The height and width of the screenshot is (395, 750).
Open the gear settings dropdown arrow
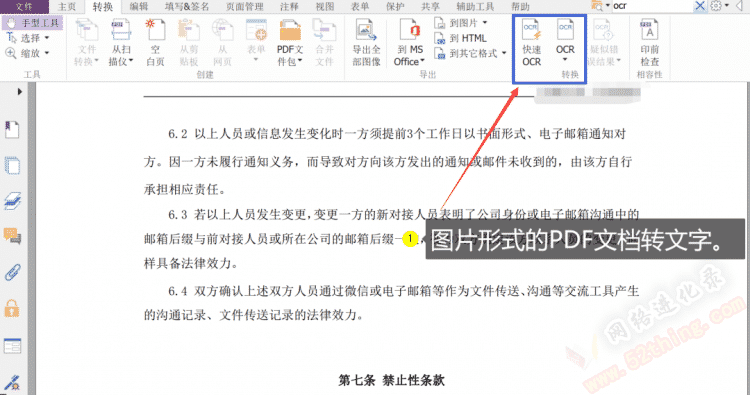point(726,6)
